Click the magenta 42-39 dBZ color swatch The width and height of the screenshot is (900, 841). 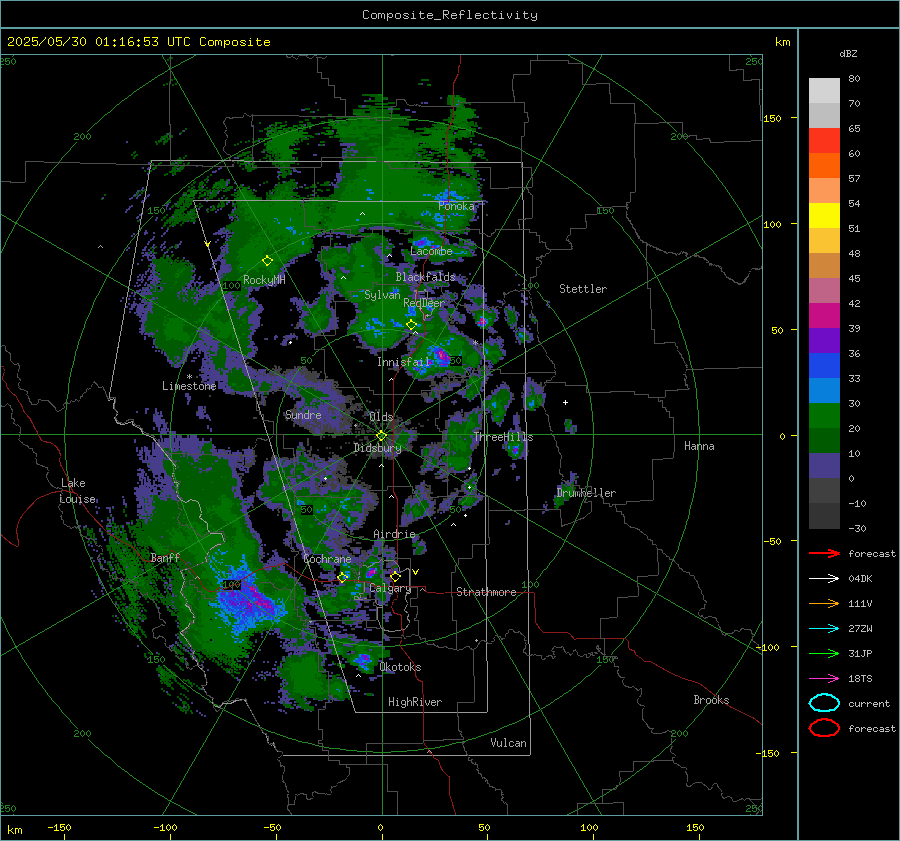824,316
